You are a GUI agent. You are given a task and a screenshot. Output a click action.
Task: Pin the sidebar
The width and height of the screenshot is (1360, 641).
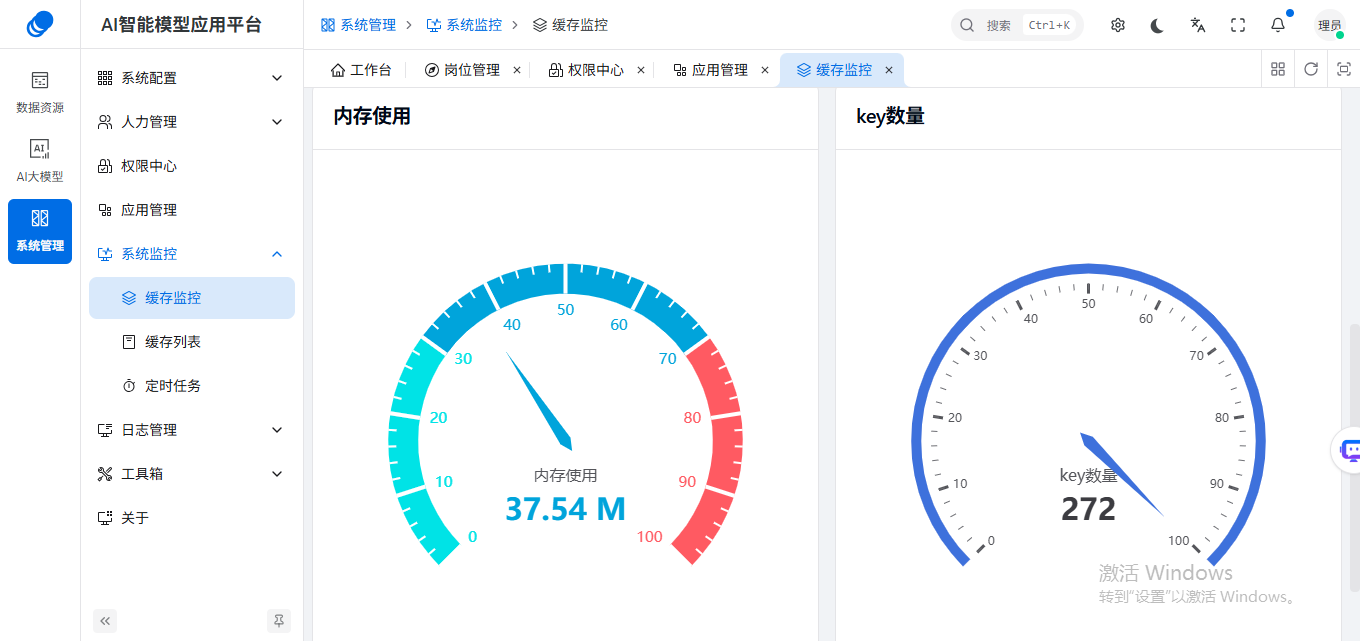point(279,621)
